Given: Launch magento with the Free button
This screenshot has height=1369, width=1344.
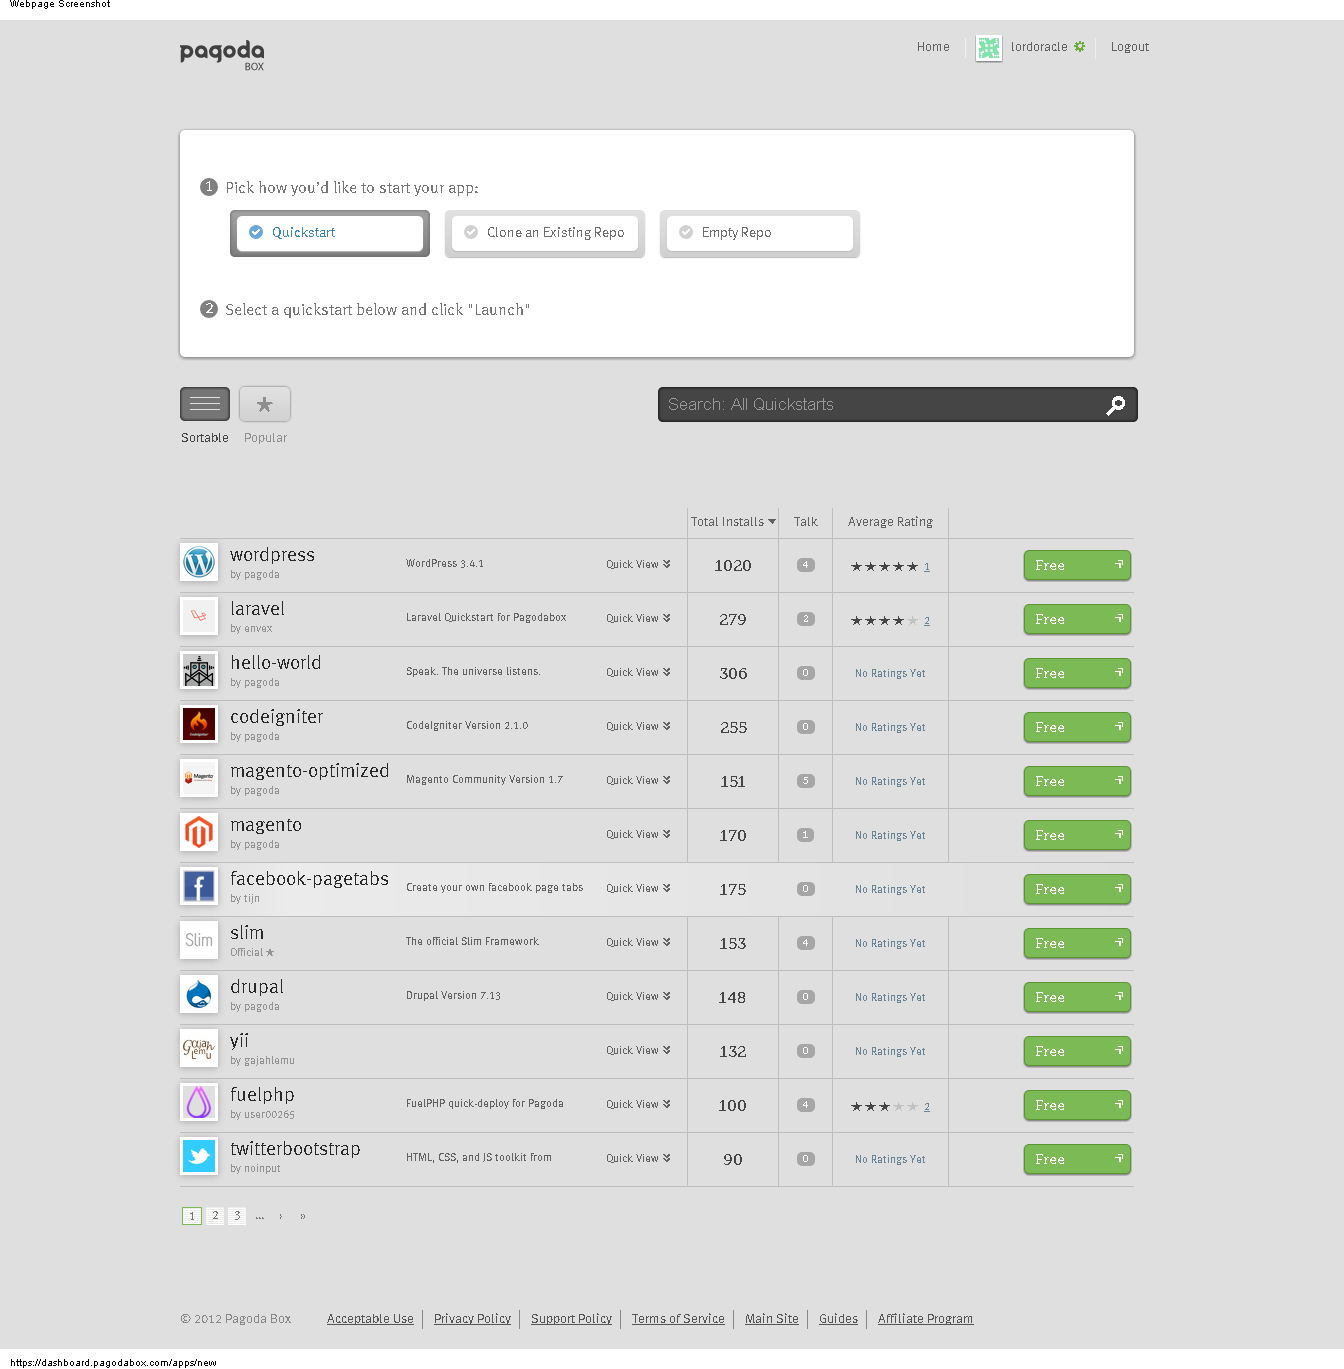Looking at the screenshot, I should coord(1077,835).
